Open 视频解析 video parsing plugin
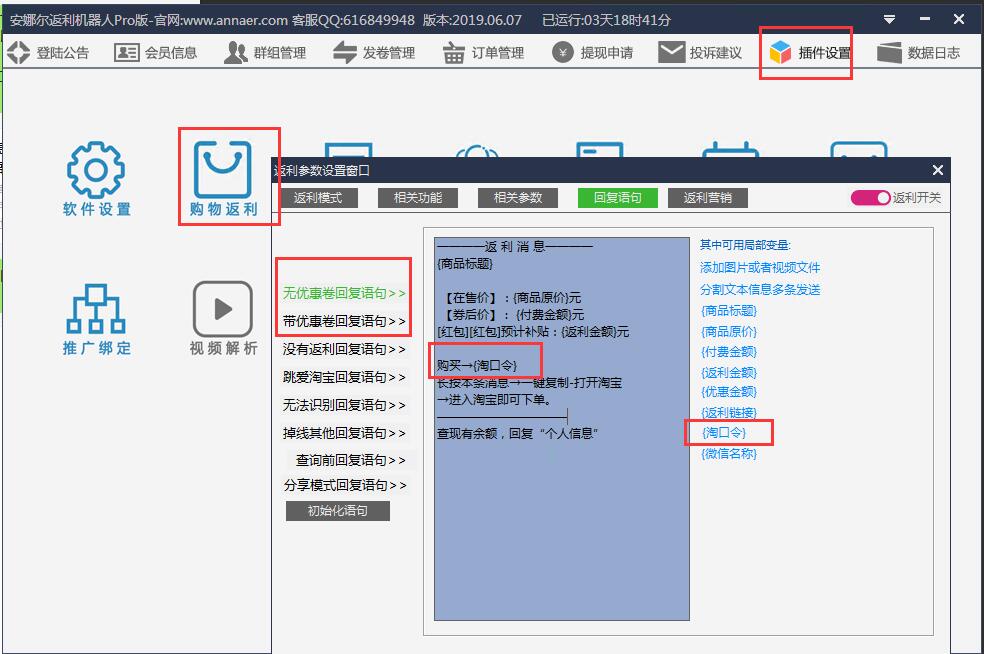This screenshot has height=654, width=984. coord(223,319)
